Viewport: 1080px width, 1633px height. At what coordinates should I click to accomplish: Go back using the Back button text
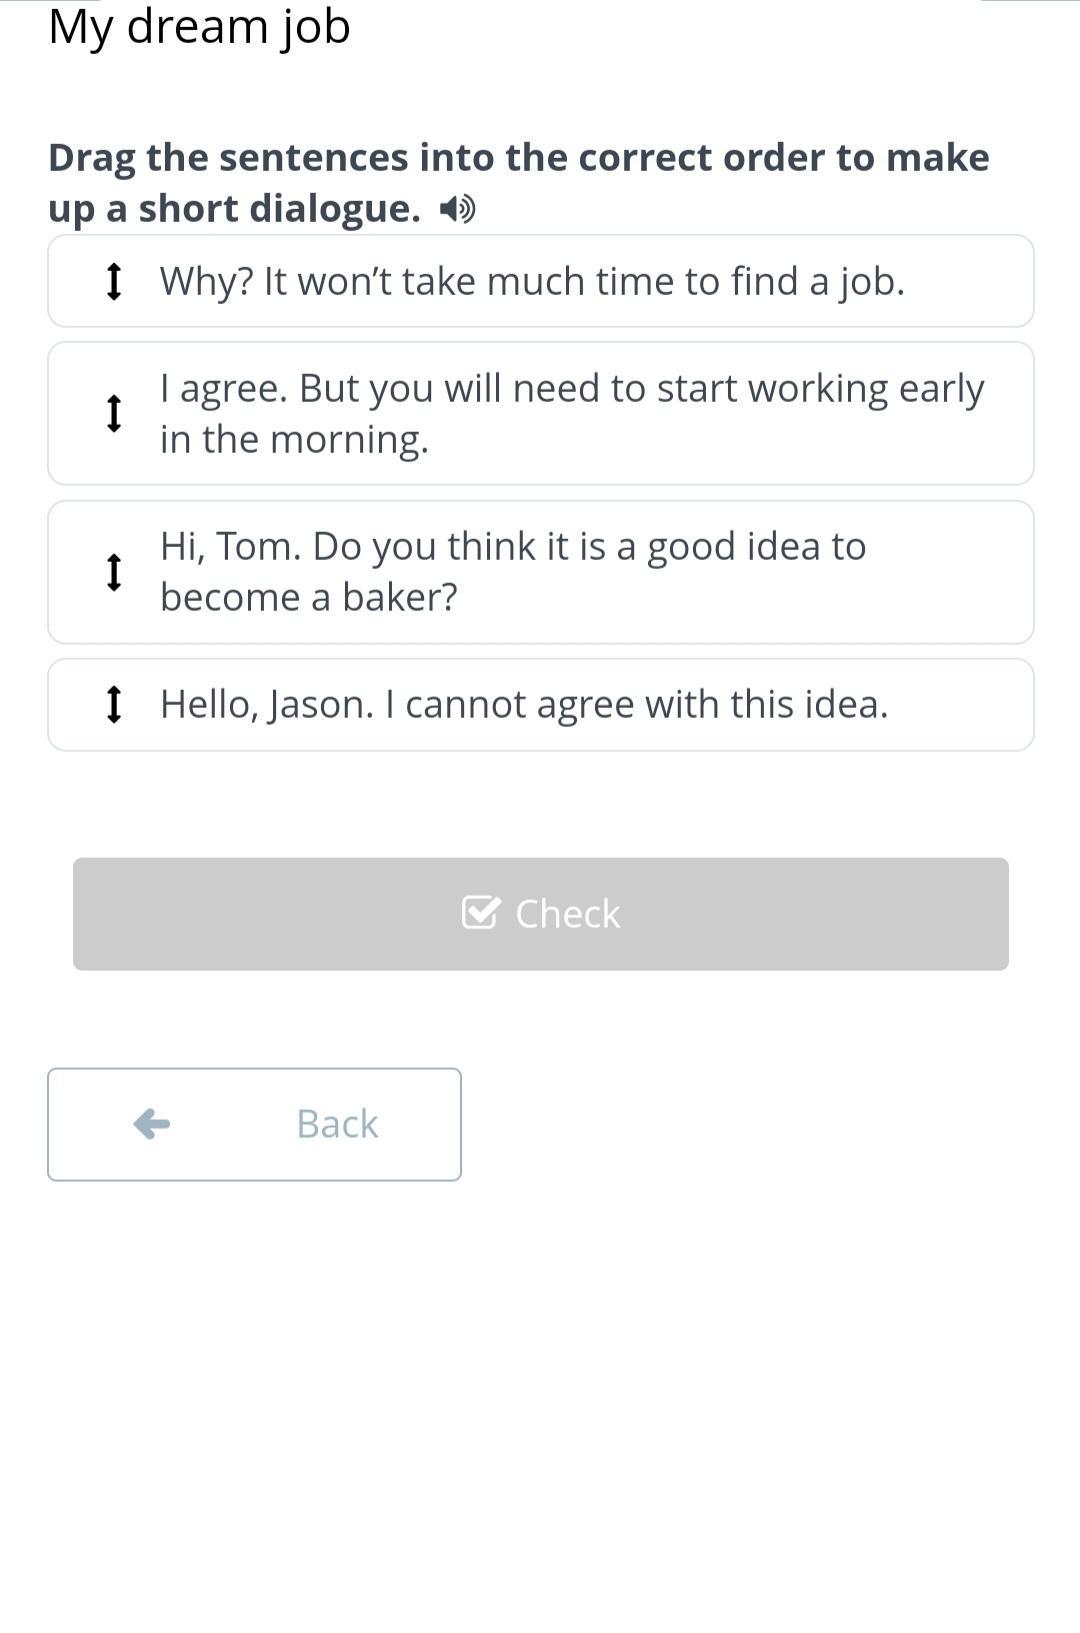337,1124
